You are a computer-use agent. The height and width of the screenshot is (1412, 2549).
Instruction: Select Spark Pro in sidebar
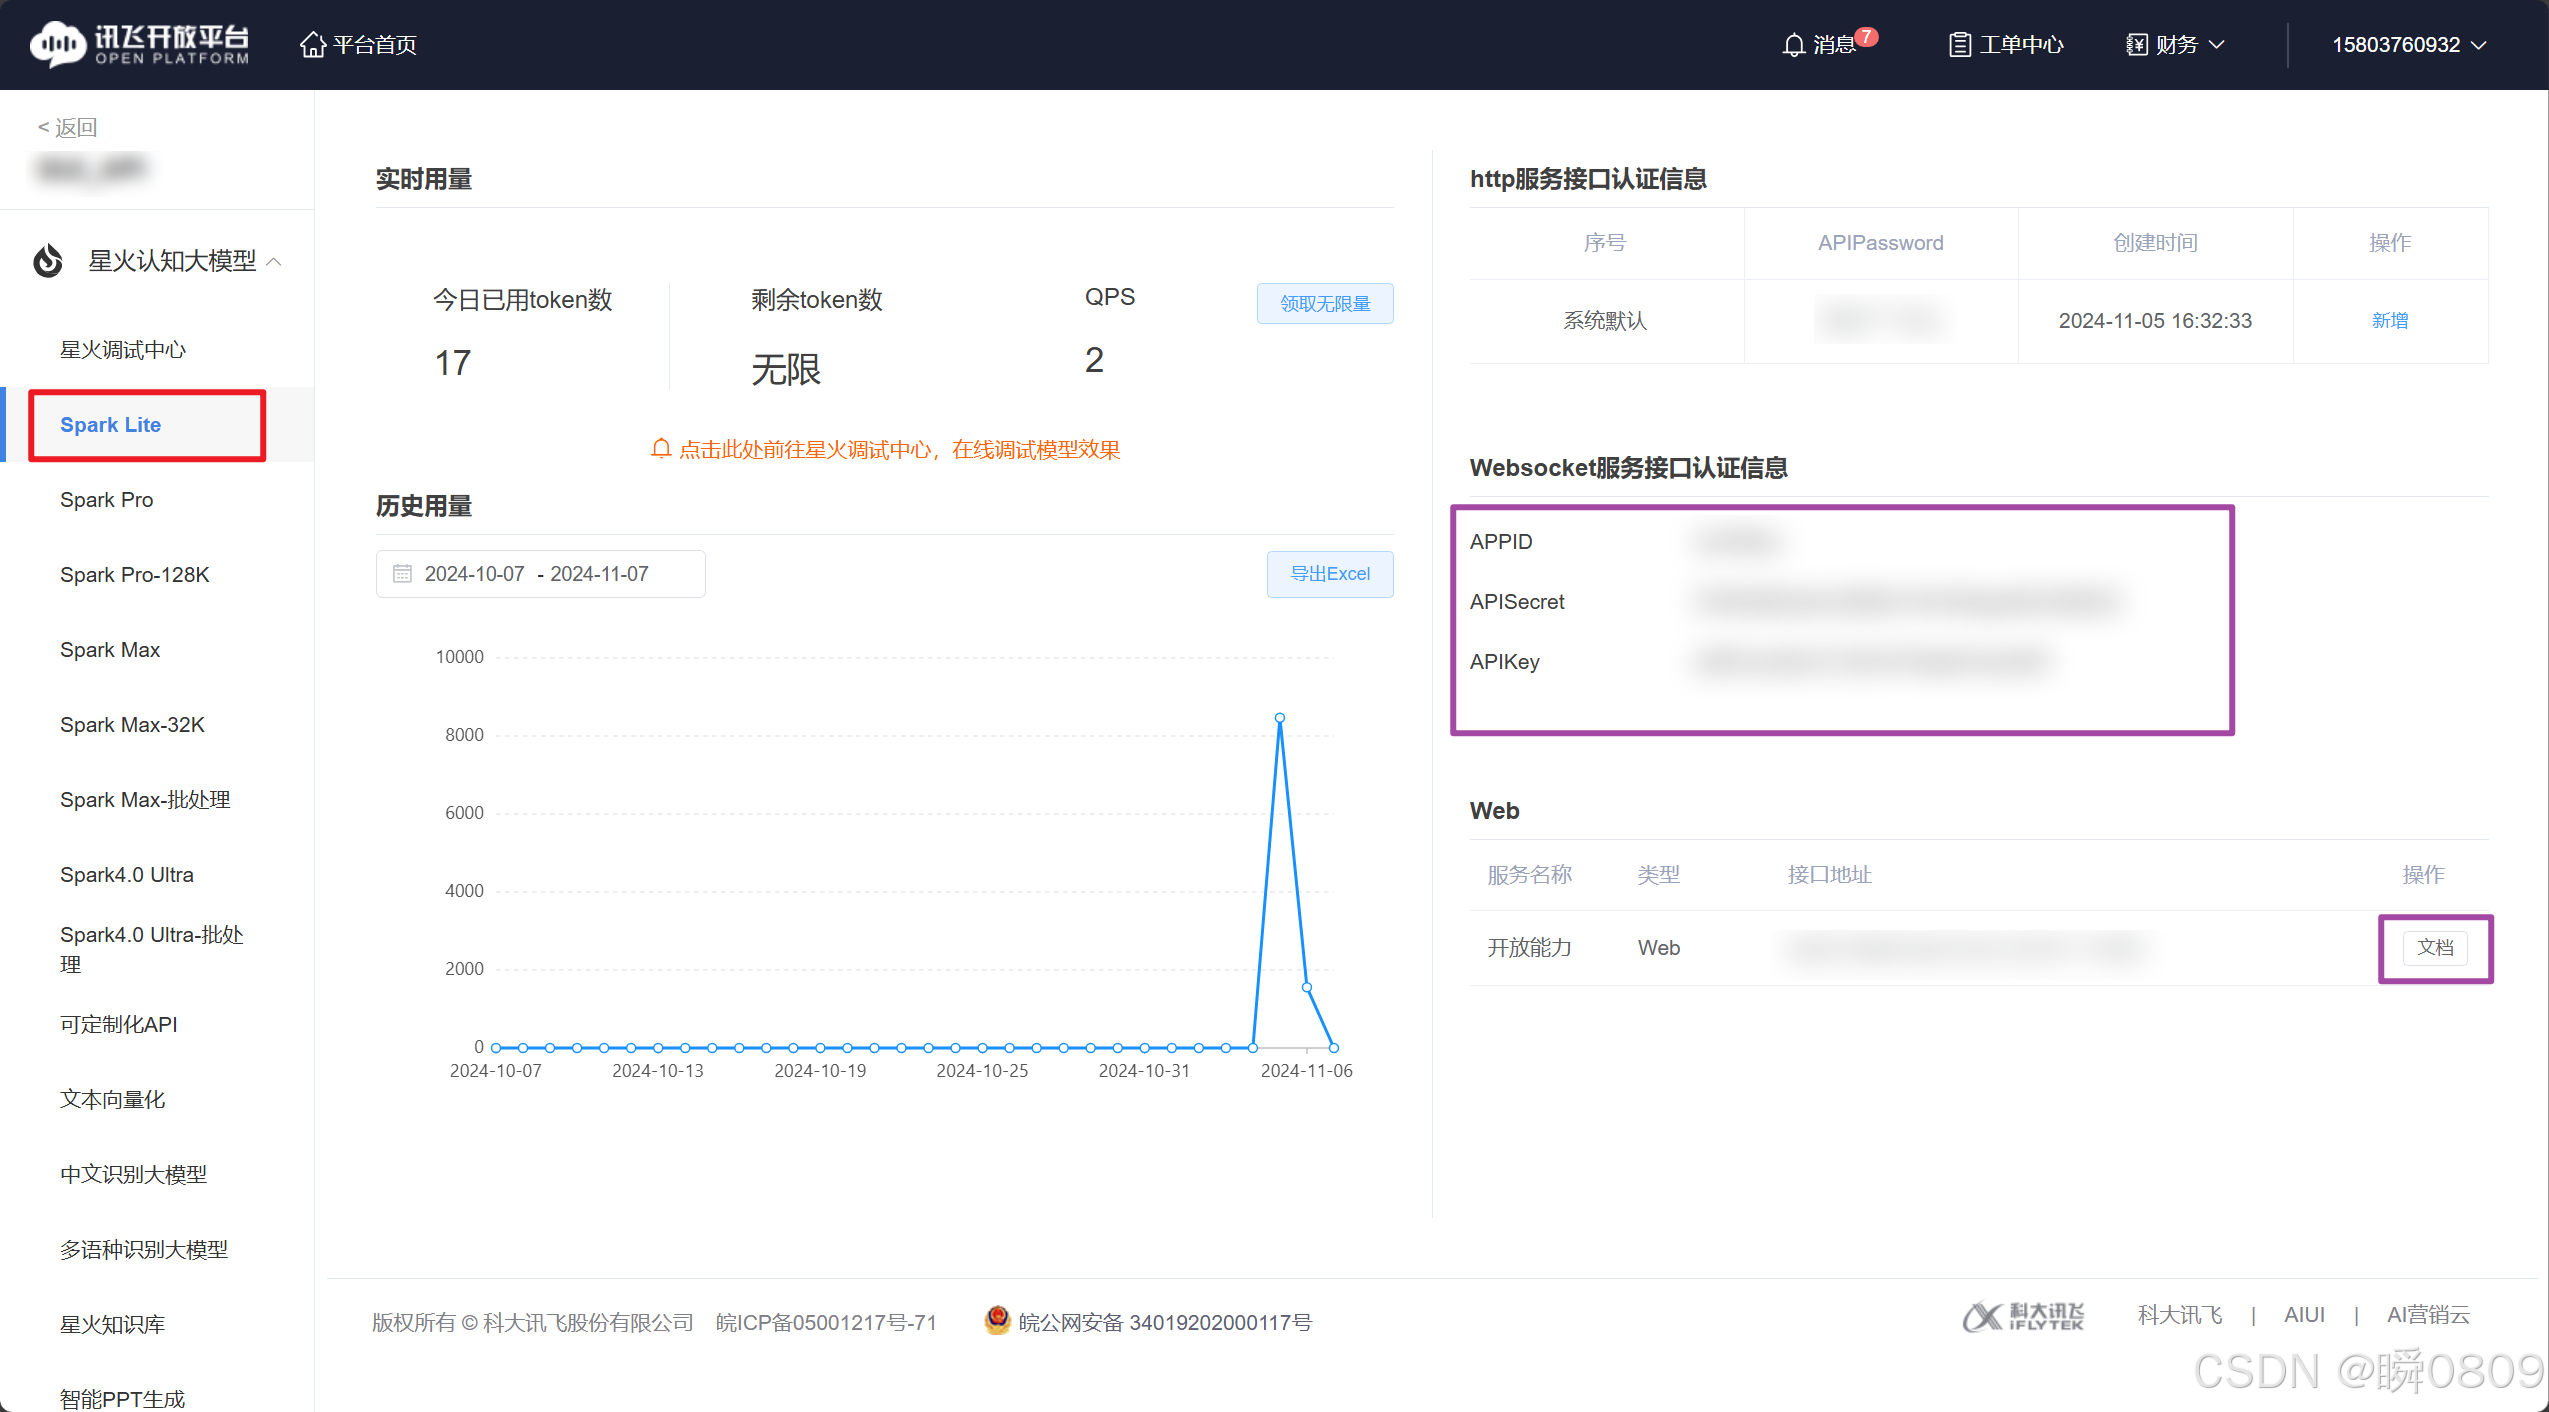pyautogui.click(x=106, y=500)
